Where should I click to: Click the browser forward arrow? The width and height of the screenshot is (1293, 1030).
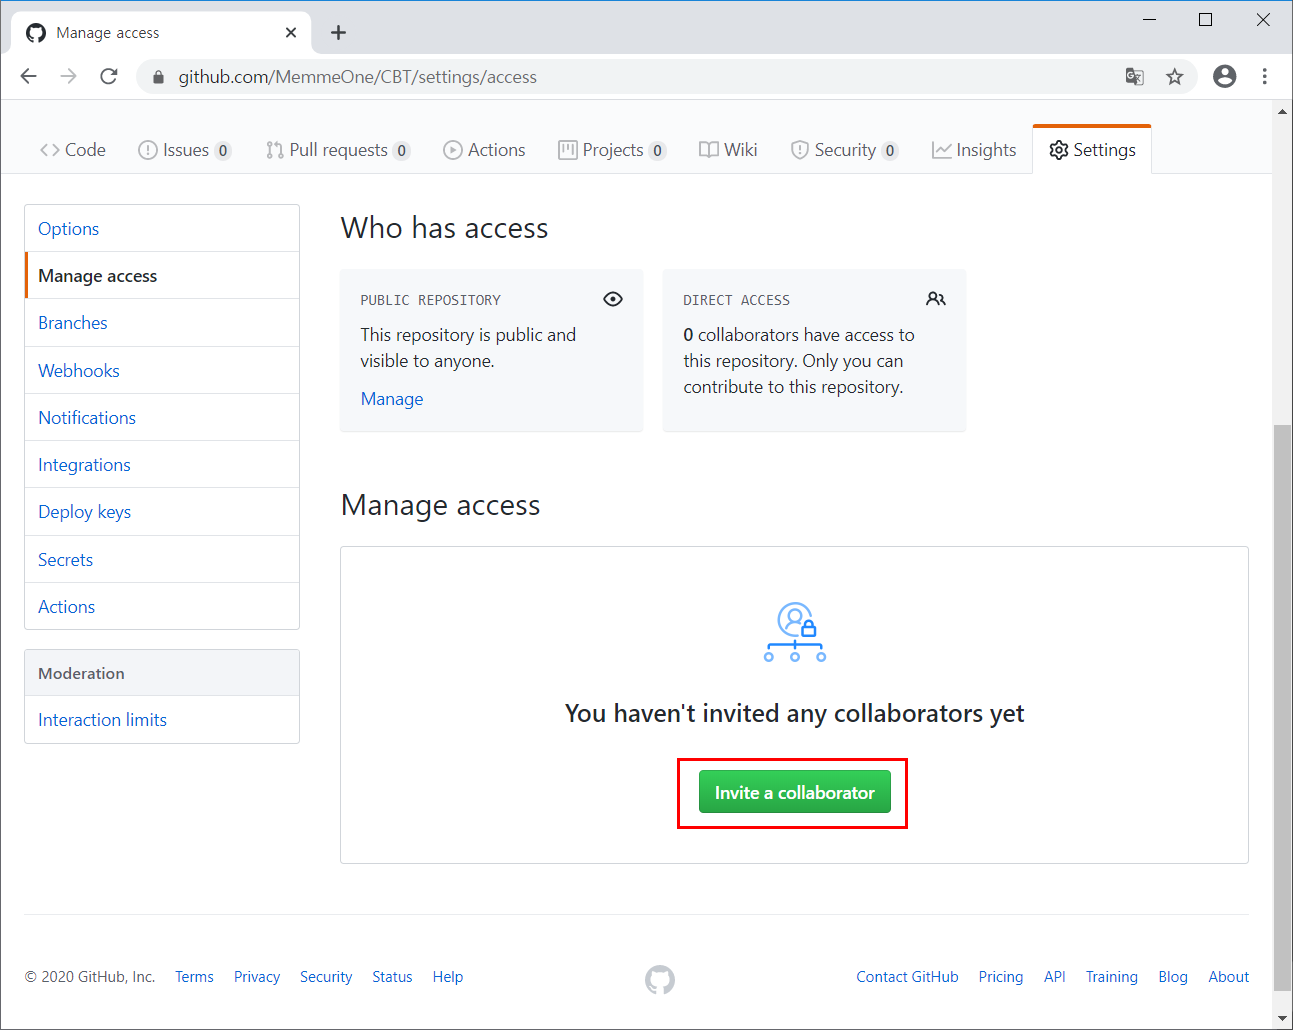pos(68,77)
